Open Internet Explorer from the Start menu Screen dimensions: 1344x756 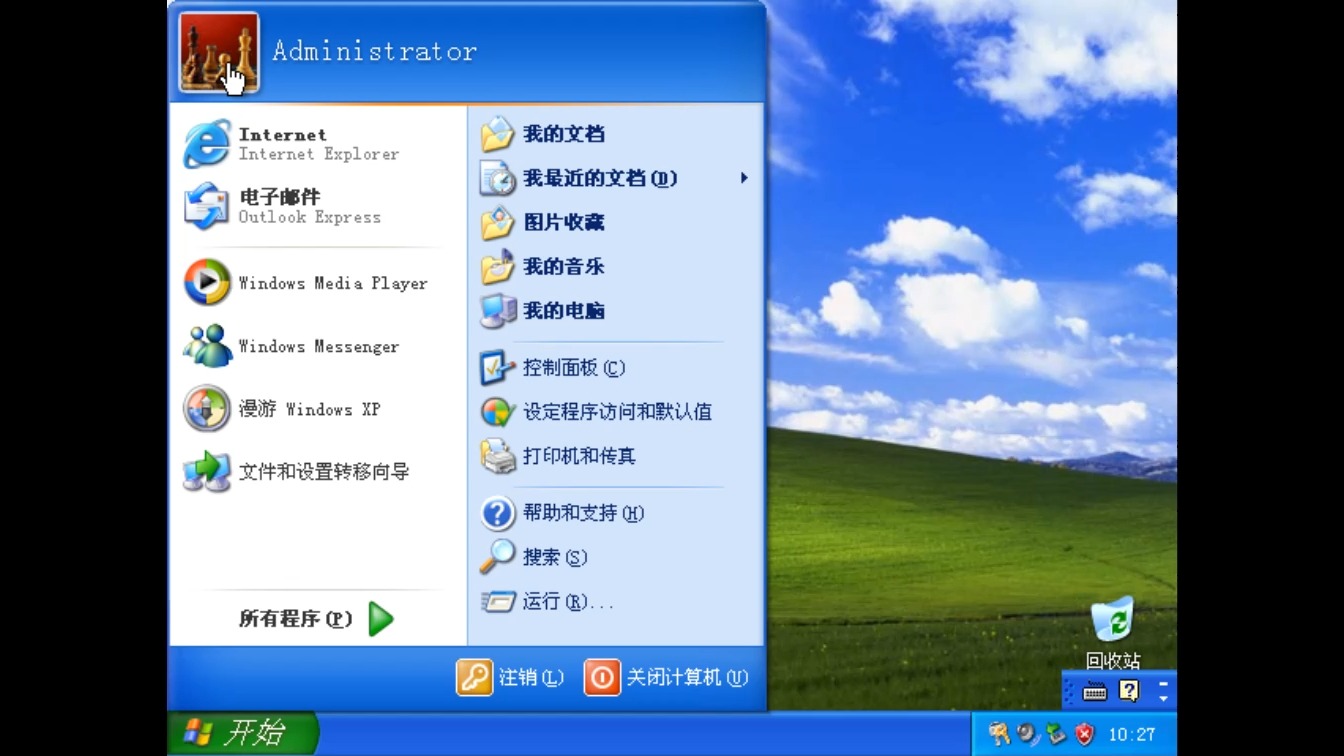point(316,144)
